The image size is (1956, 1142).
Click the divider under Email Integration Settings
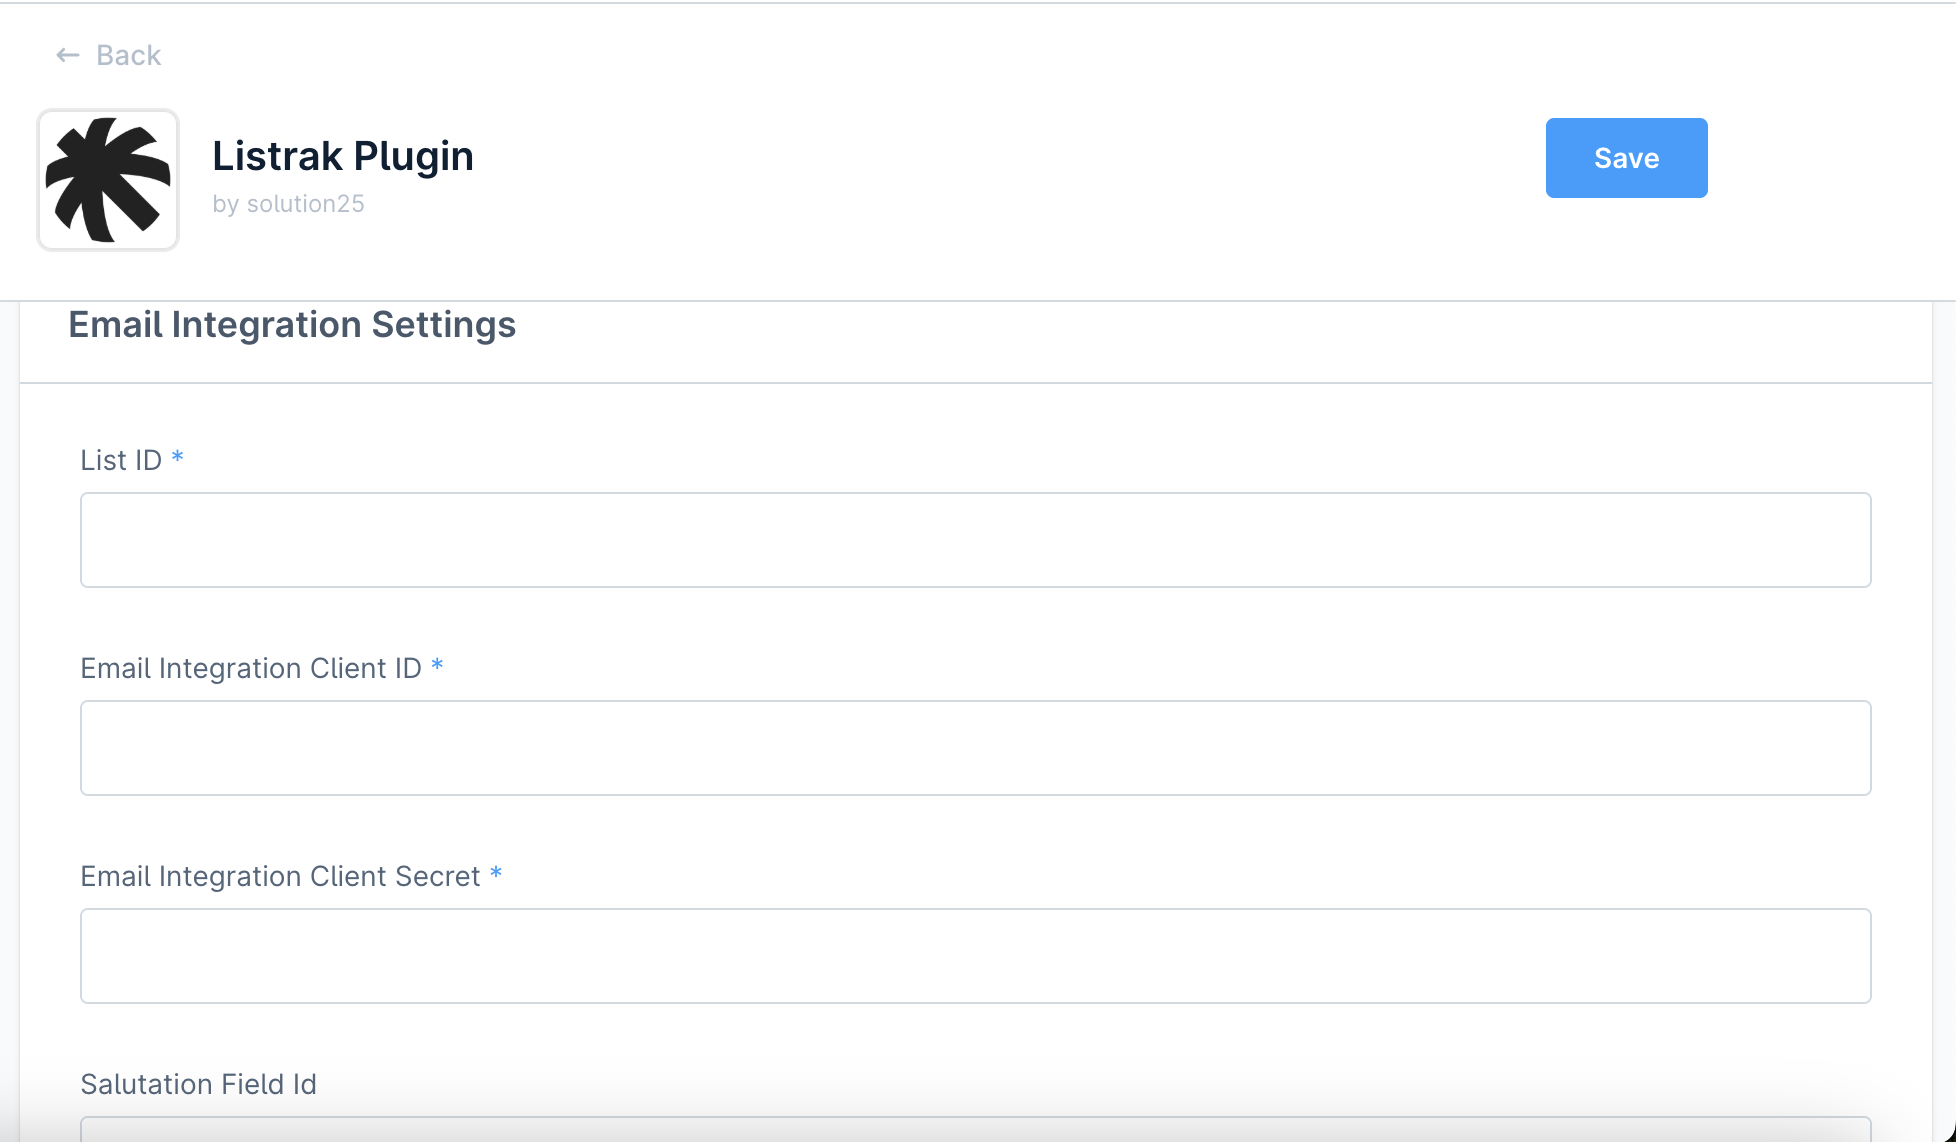click(975, 383)
